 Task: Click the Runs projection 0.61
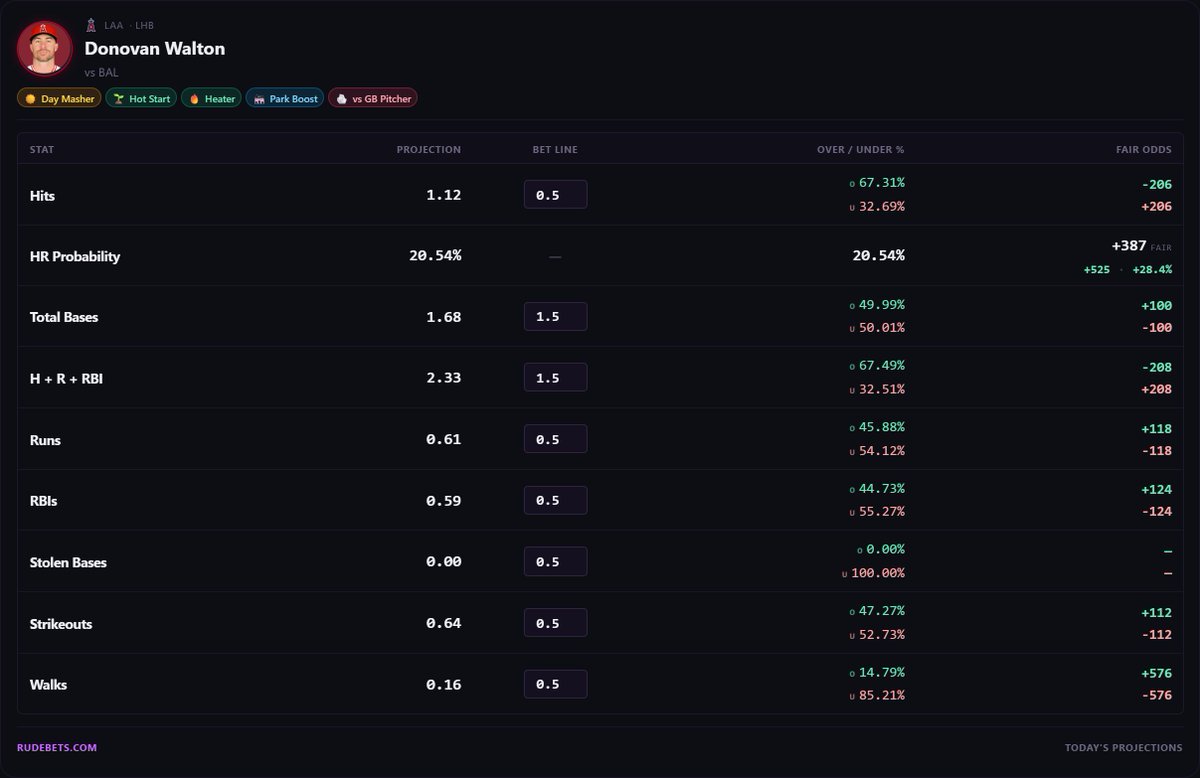coord(444,439)
